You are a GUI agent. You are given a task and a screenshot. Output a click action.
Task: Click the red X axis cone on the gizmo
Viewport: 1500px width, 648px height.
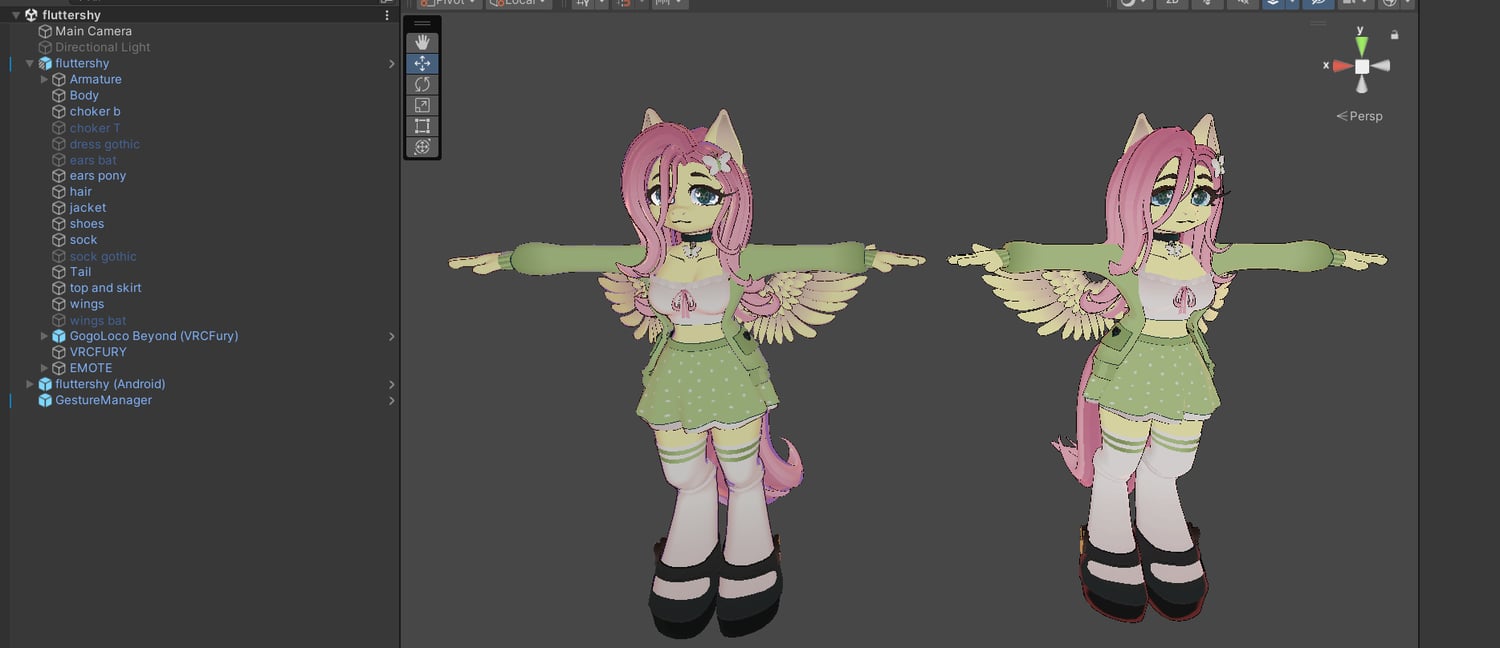(1343, 66)
